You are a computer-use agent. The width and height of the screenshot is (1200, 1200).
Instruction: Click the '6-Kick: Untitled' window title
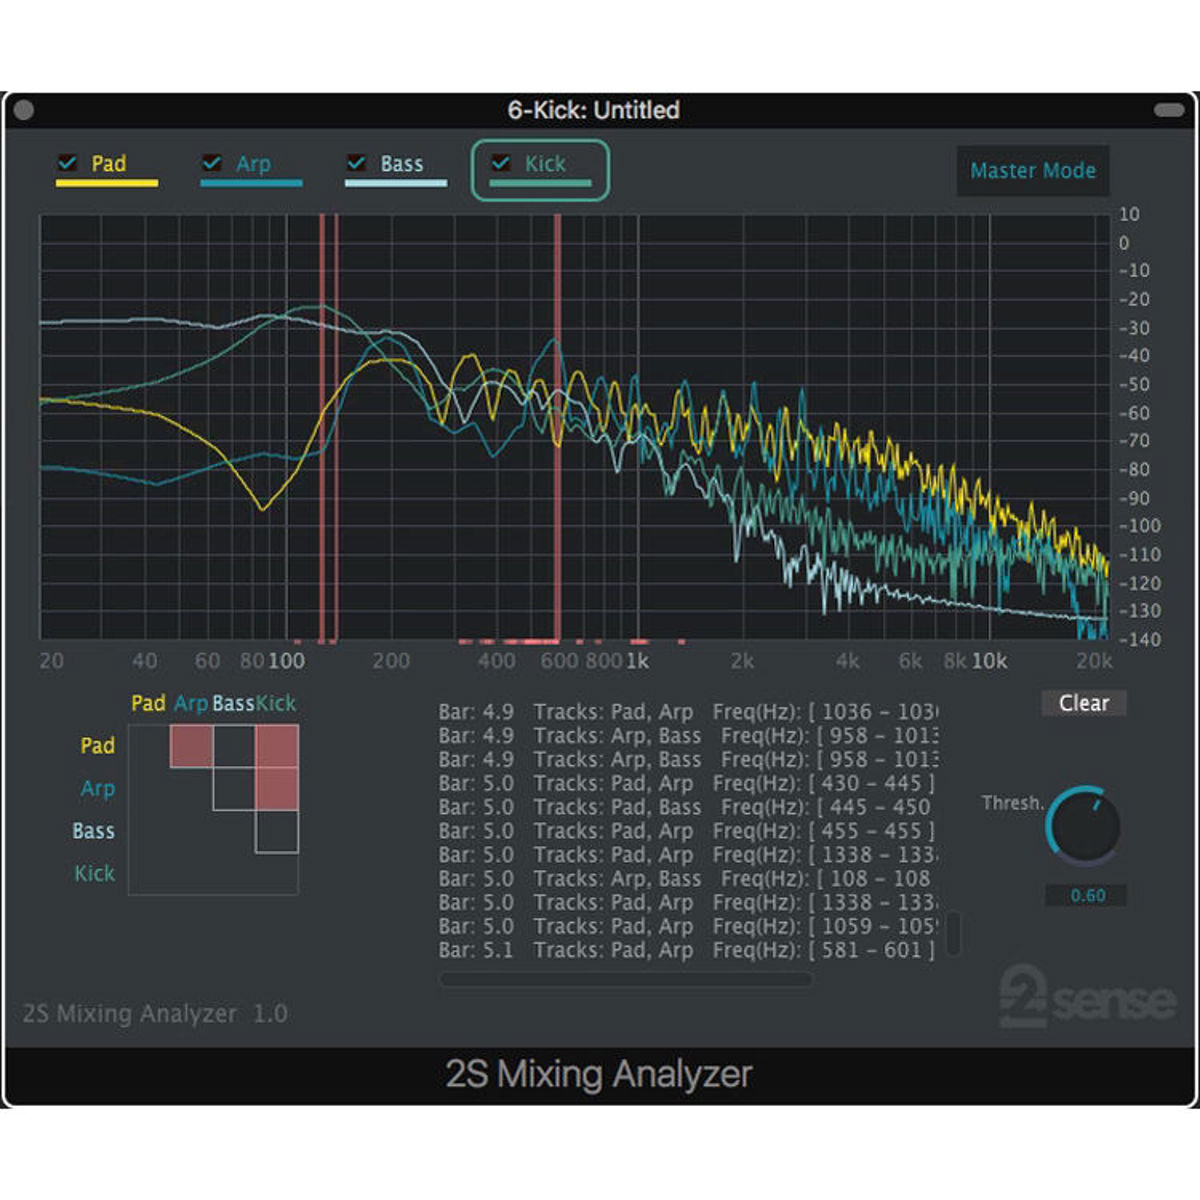[594, 110]
